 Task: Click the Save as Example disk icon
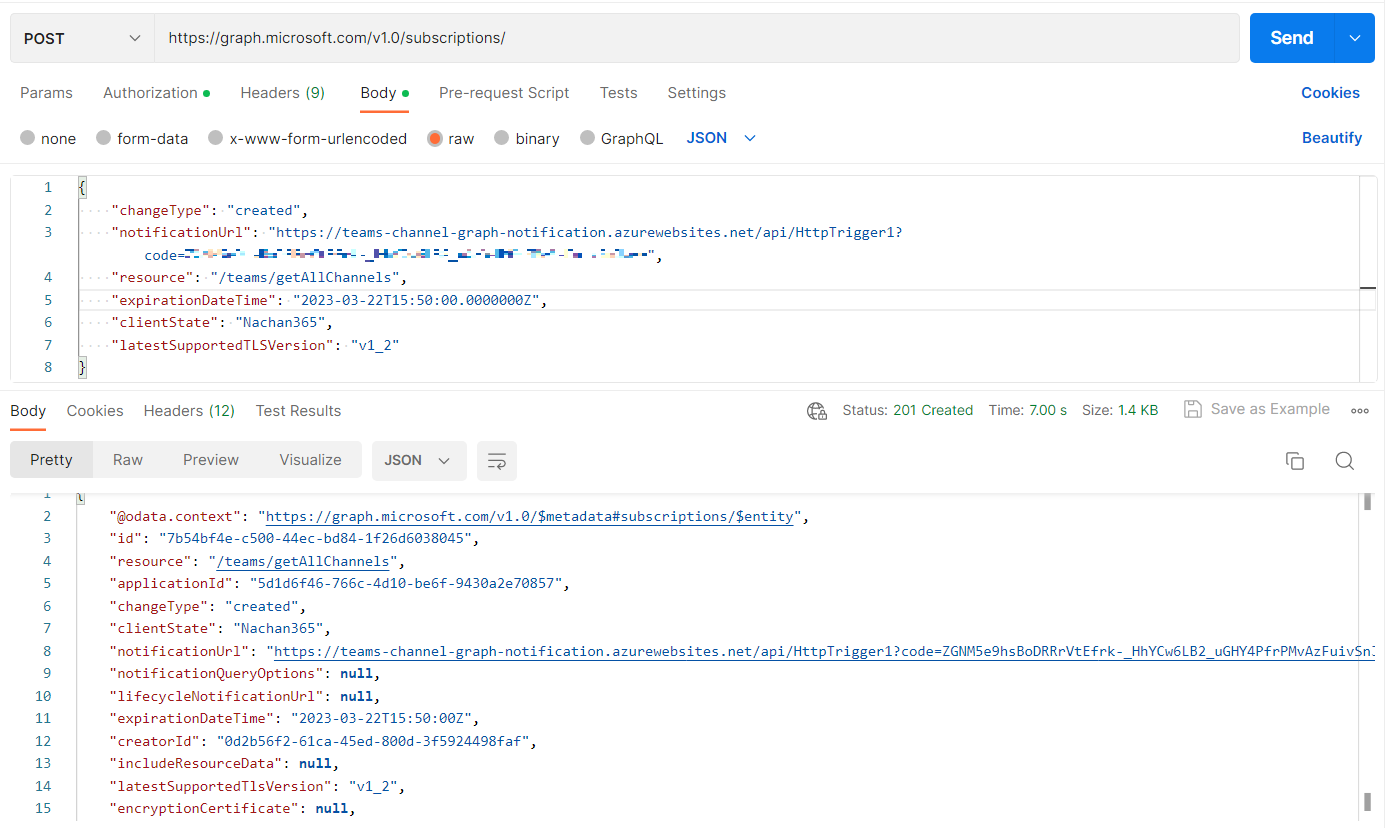point(1192,409)
